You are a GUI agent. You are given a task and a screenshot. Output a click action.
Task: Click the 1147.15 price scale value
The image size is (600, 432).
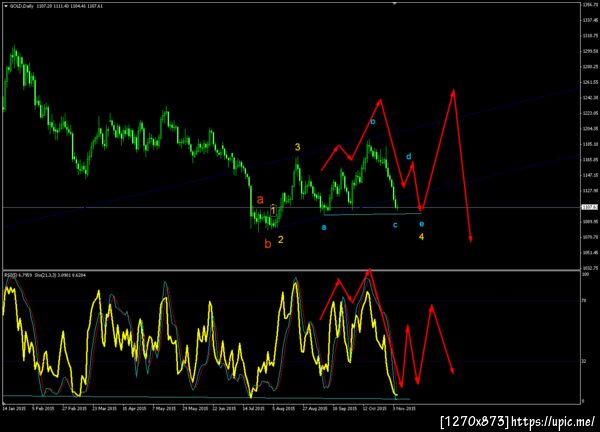(590, 175)
